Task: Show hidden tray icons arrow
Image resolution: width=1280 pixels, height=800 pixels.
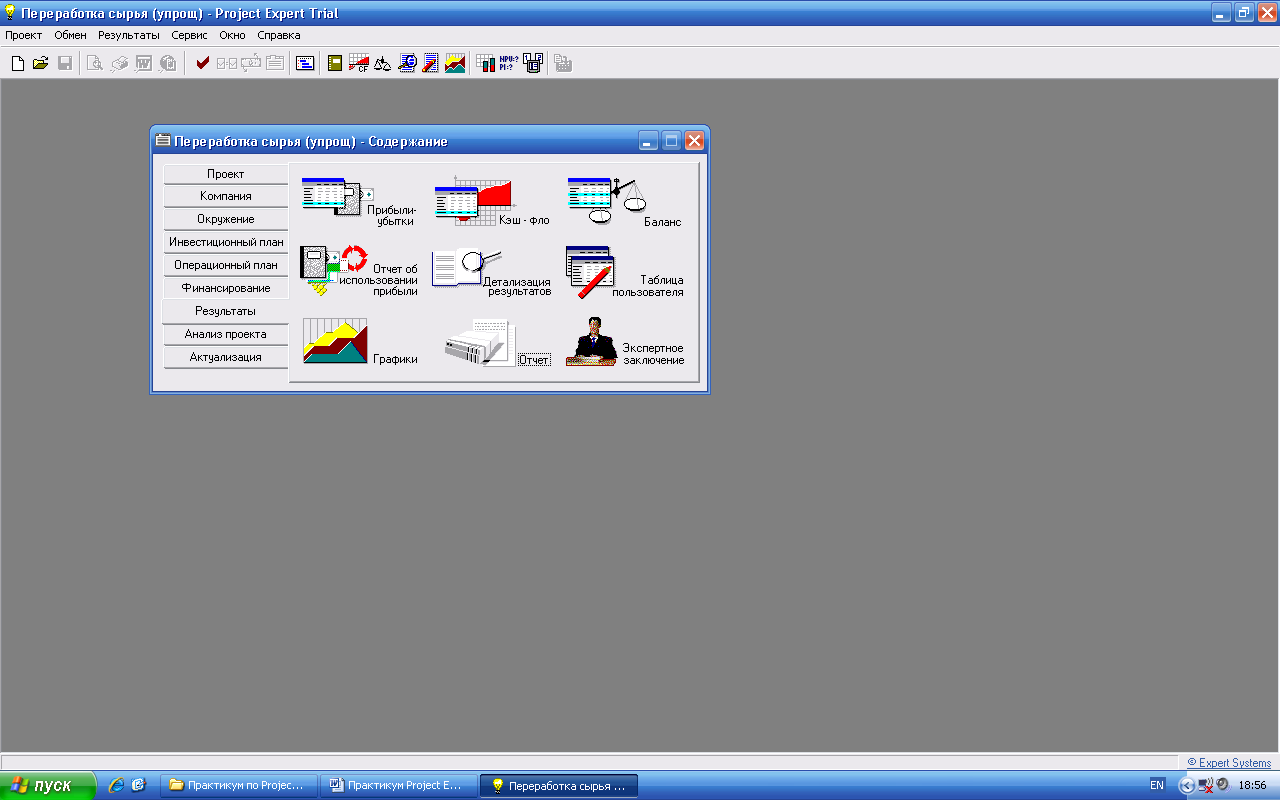Action: [x=1187, y=785]
